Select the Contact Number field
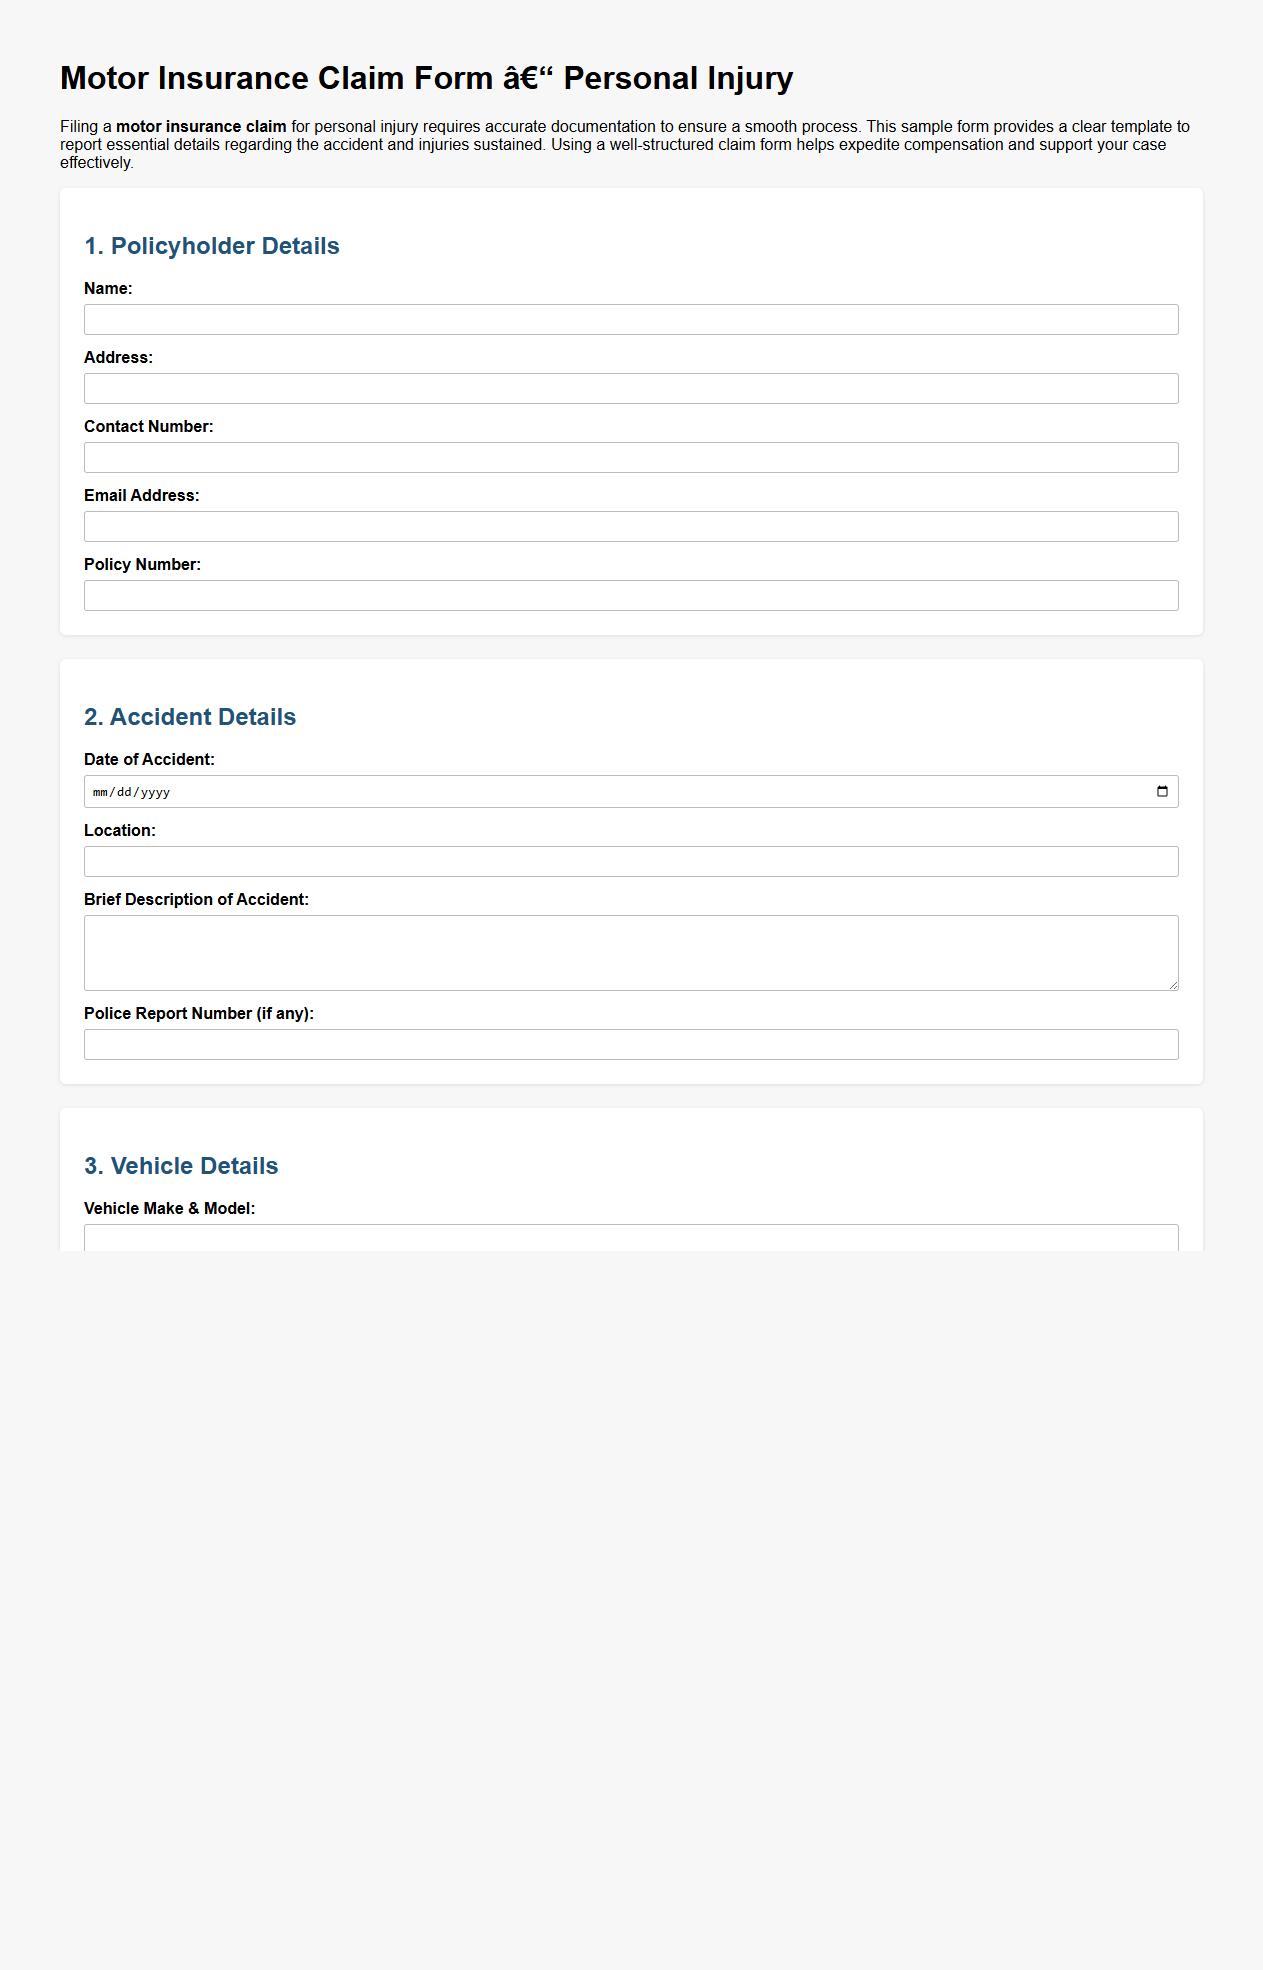The image size is (1263, 1970). 630,457
